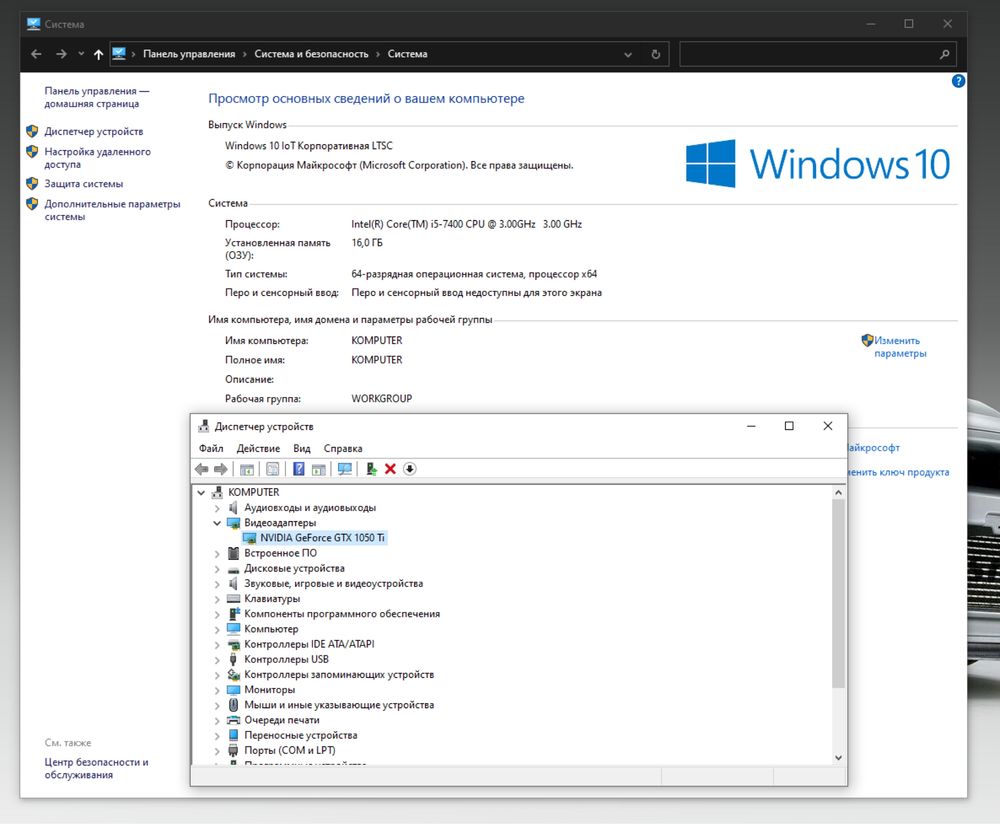Click Forward arrow in System window navigation
1000x824 pixels.
tap(61, 54)
